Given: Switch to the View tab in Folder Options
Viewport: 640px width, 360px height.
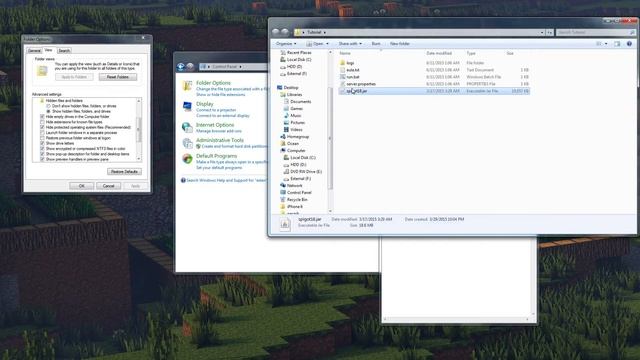Looking at the screenshot, I should click(x=49, y=50).
